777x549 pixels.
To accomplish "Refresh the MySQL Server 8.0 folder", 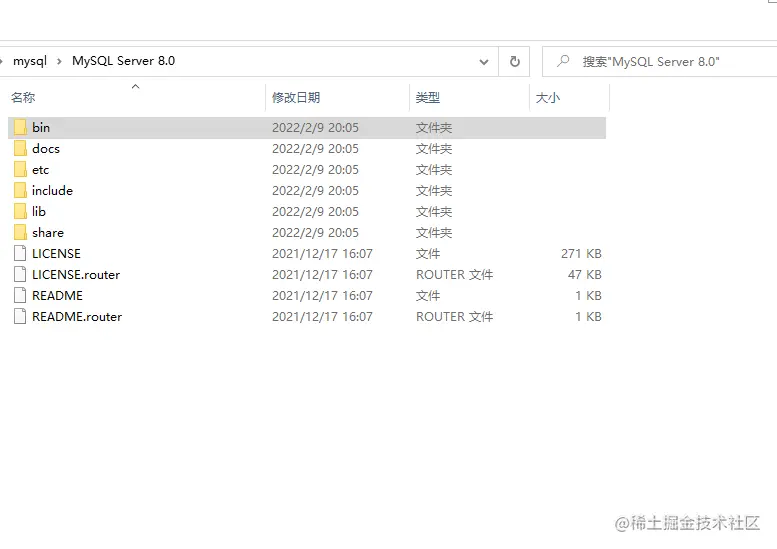I will (x=514, y=61).
